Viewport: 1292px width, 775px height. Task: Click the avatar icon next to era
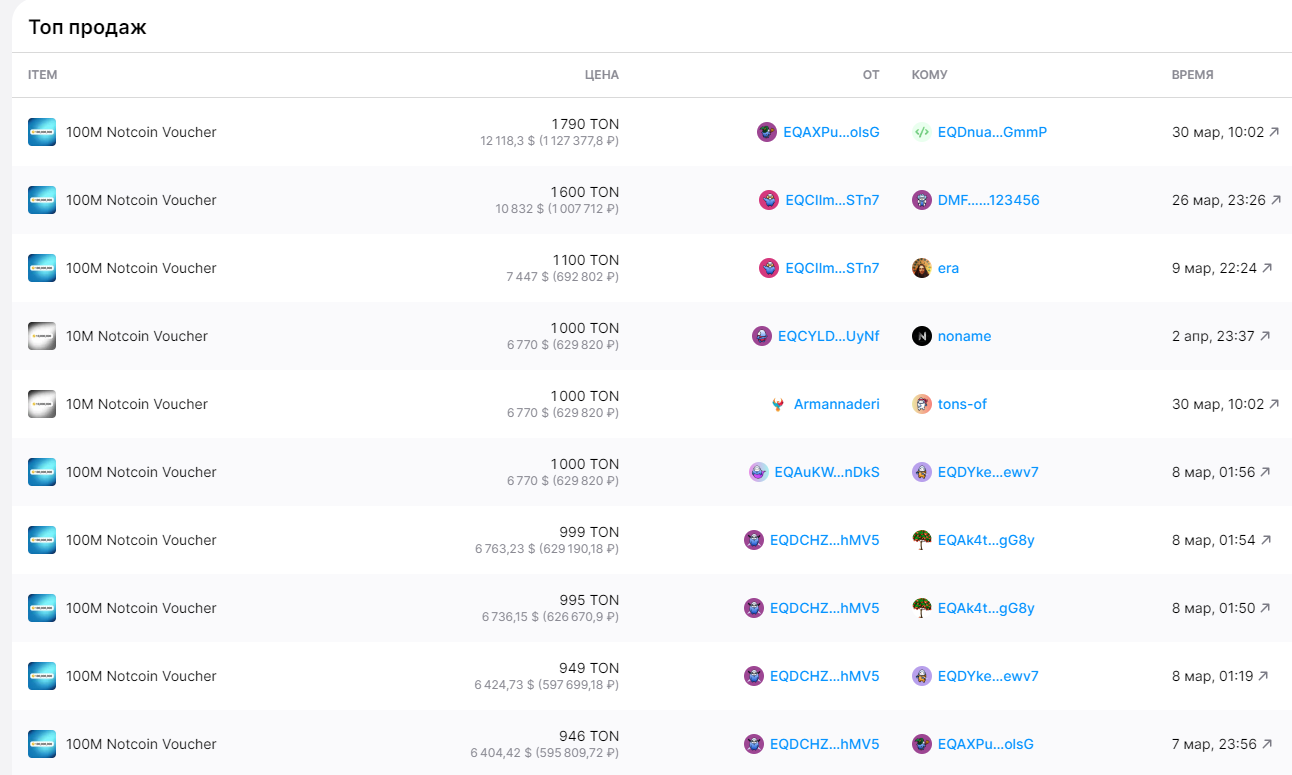[921, 268]
